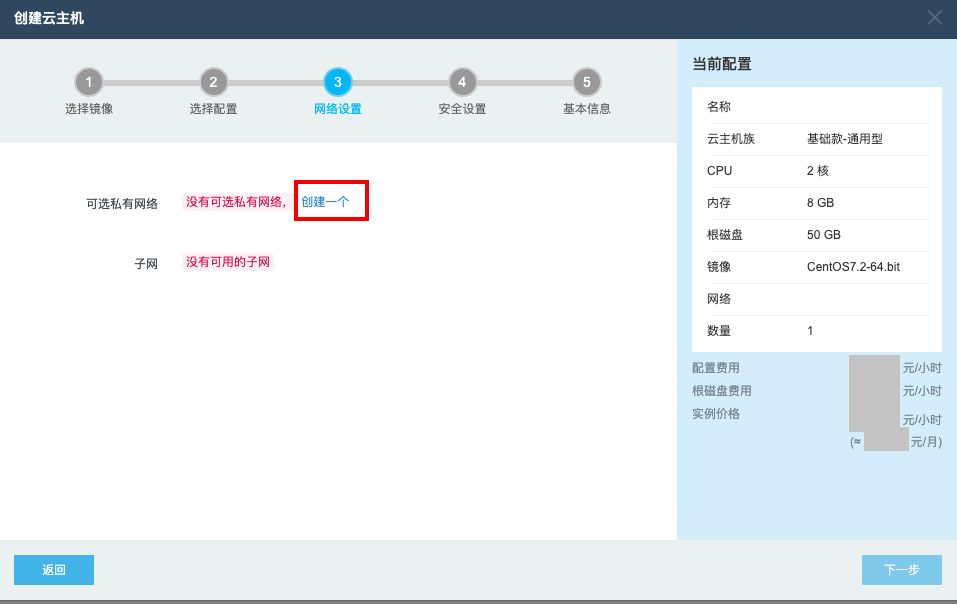Select the 选择镜像 step label
957x604 pixels.
(89, 109)
